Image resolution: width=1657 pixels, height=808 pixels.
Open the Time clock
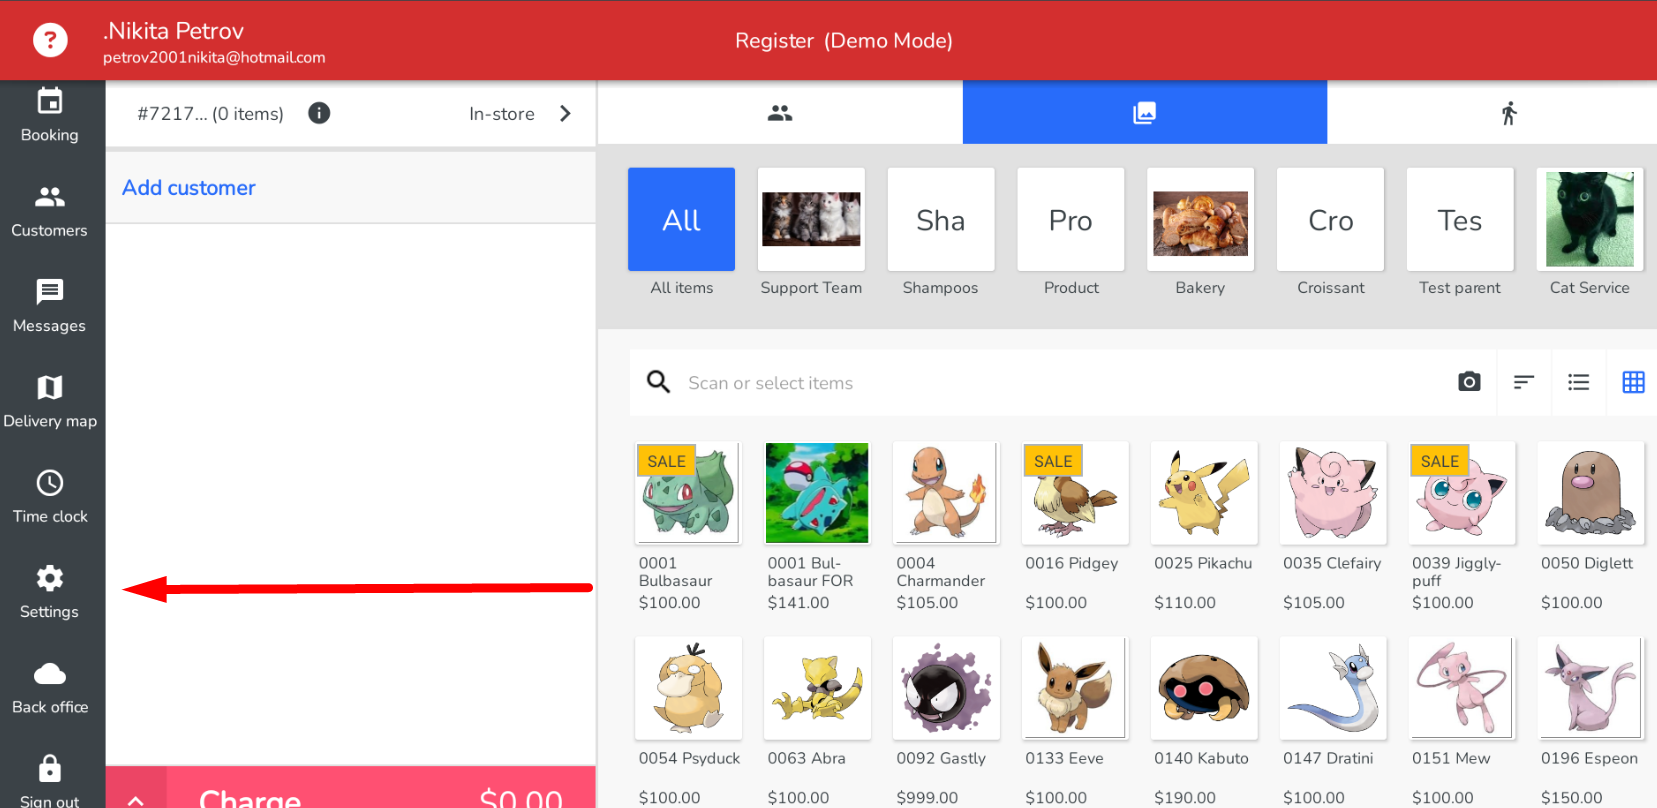point(50,497)
